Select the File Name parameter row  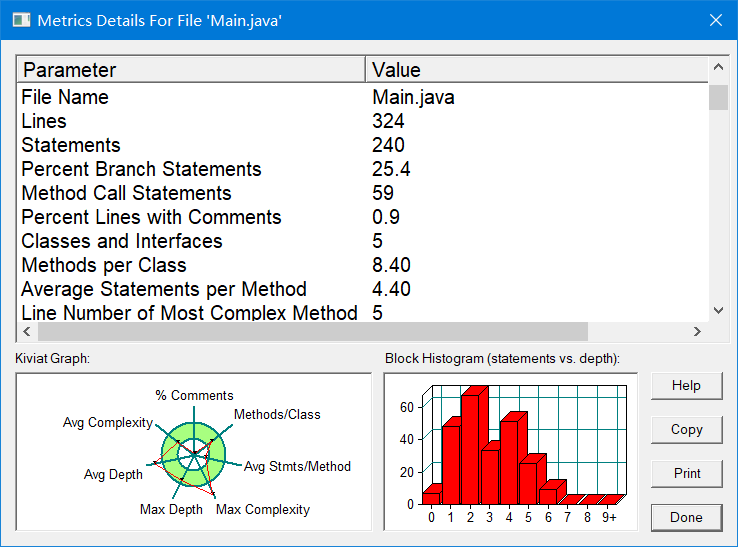click(x=362, y=97)
